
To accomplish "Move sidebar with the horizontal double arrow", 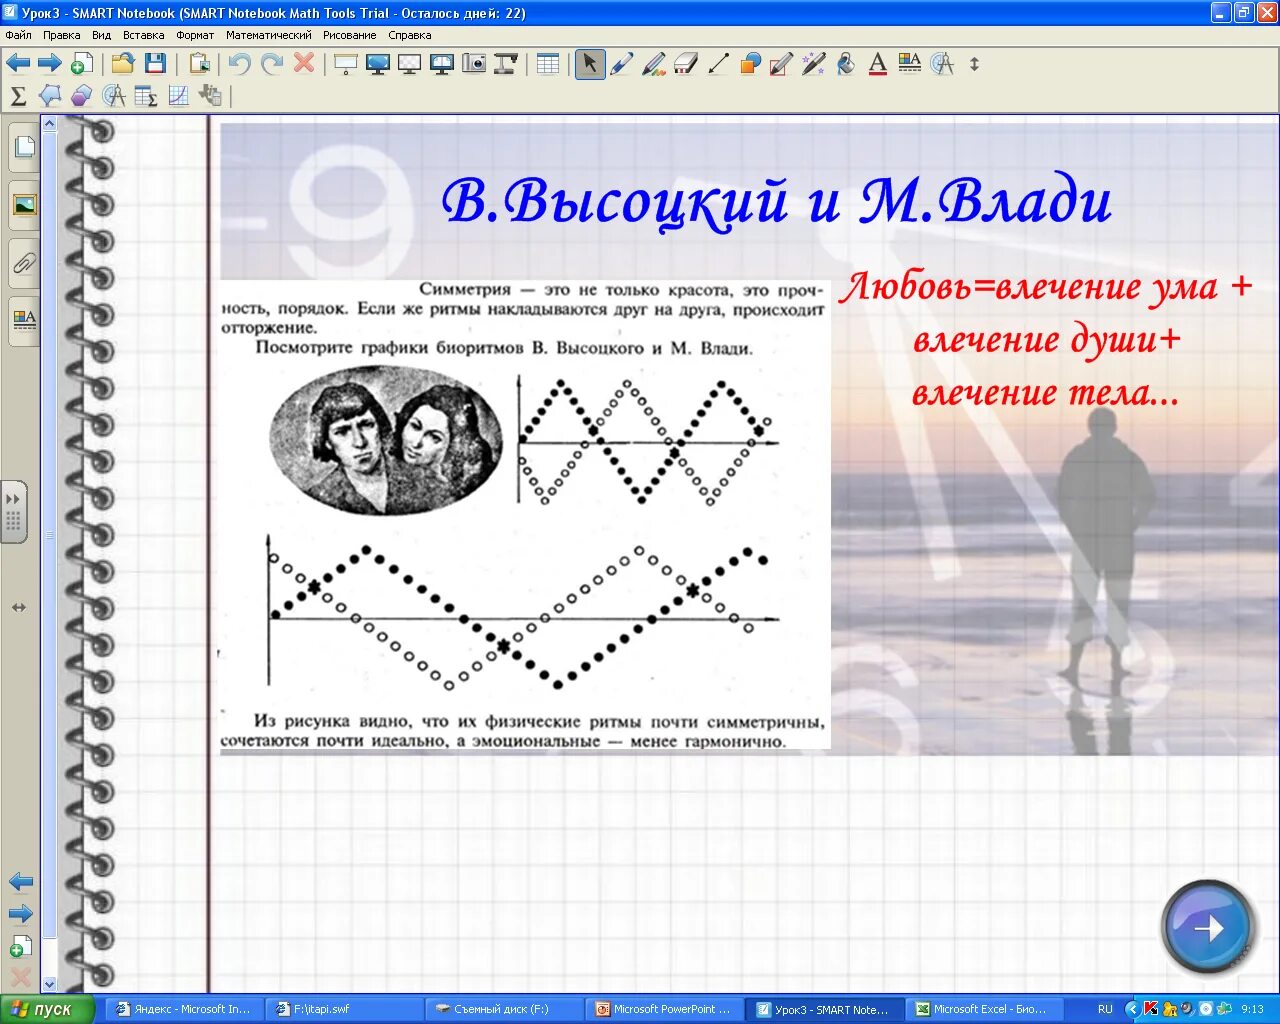I will [19, 607].
